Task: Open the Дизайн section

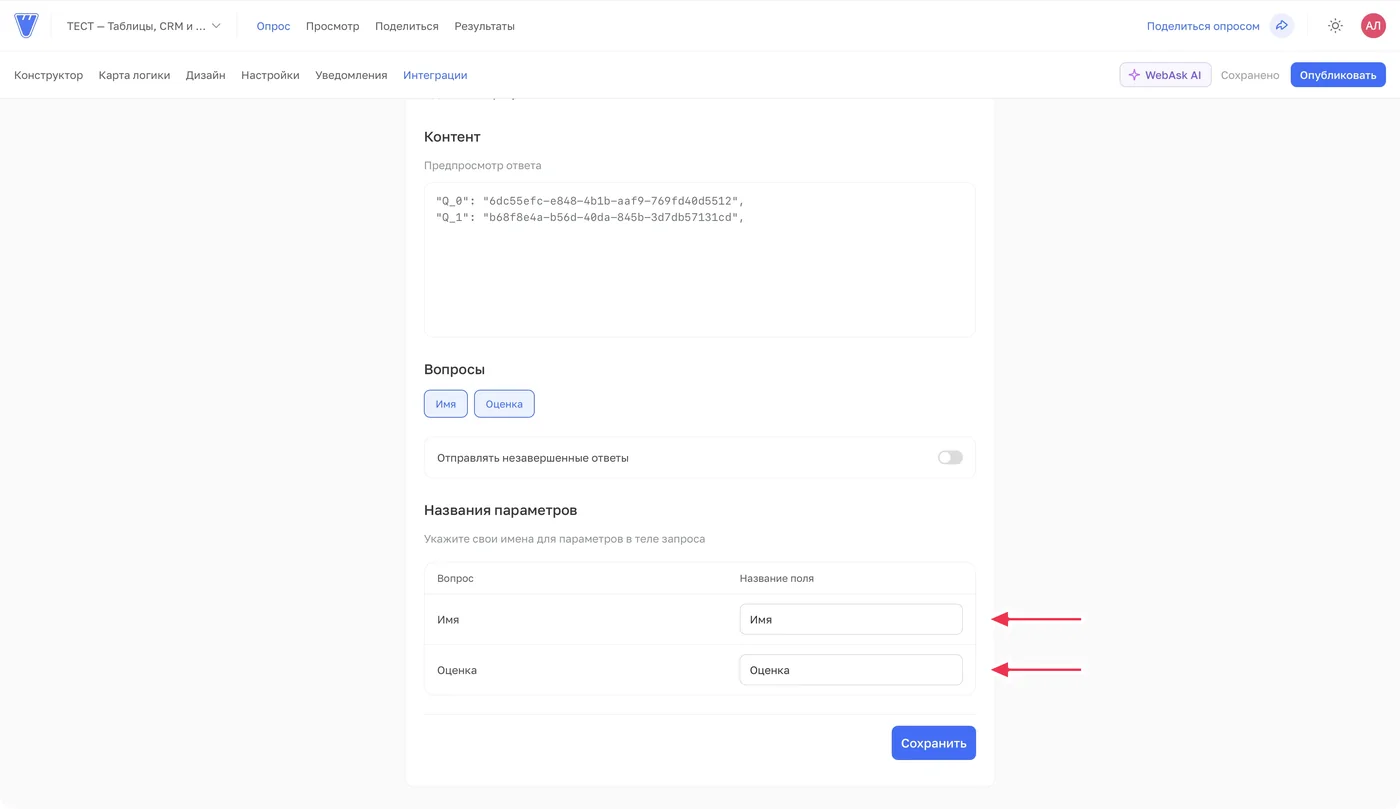Action: [x=205, y=75]
